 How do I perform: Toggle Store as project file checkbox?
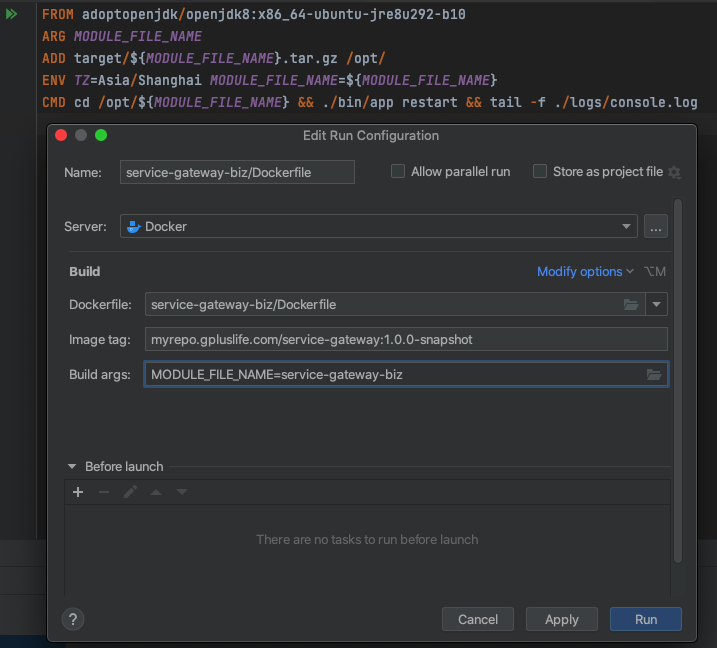click(540, 171)
